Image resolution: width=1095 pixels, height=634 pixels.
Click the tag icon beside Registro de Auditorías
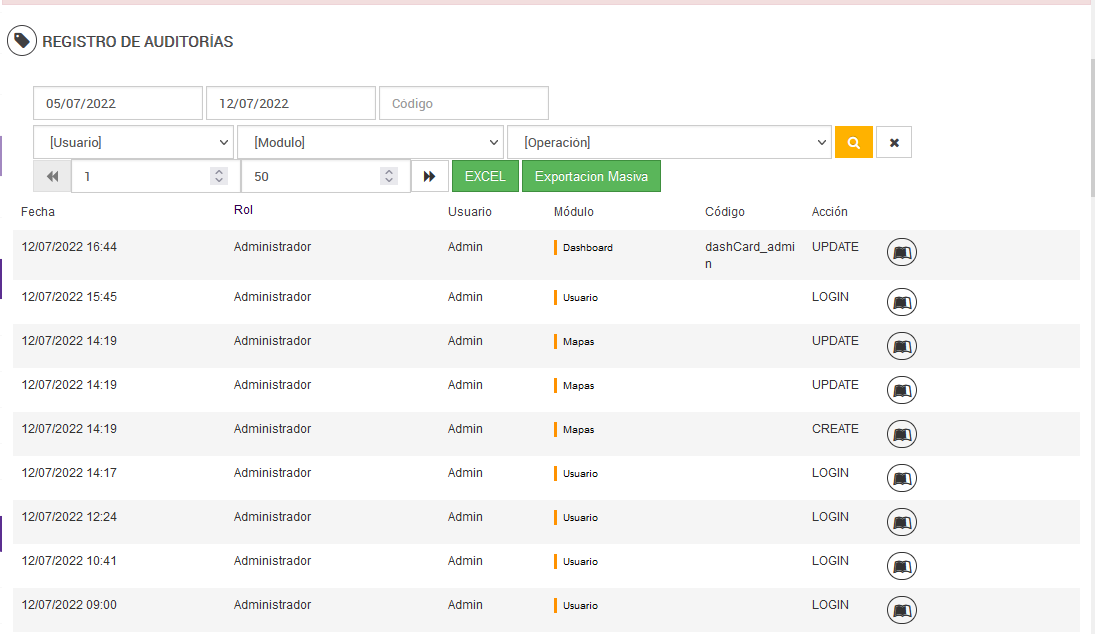tap(21, 41)
